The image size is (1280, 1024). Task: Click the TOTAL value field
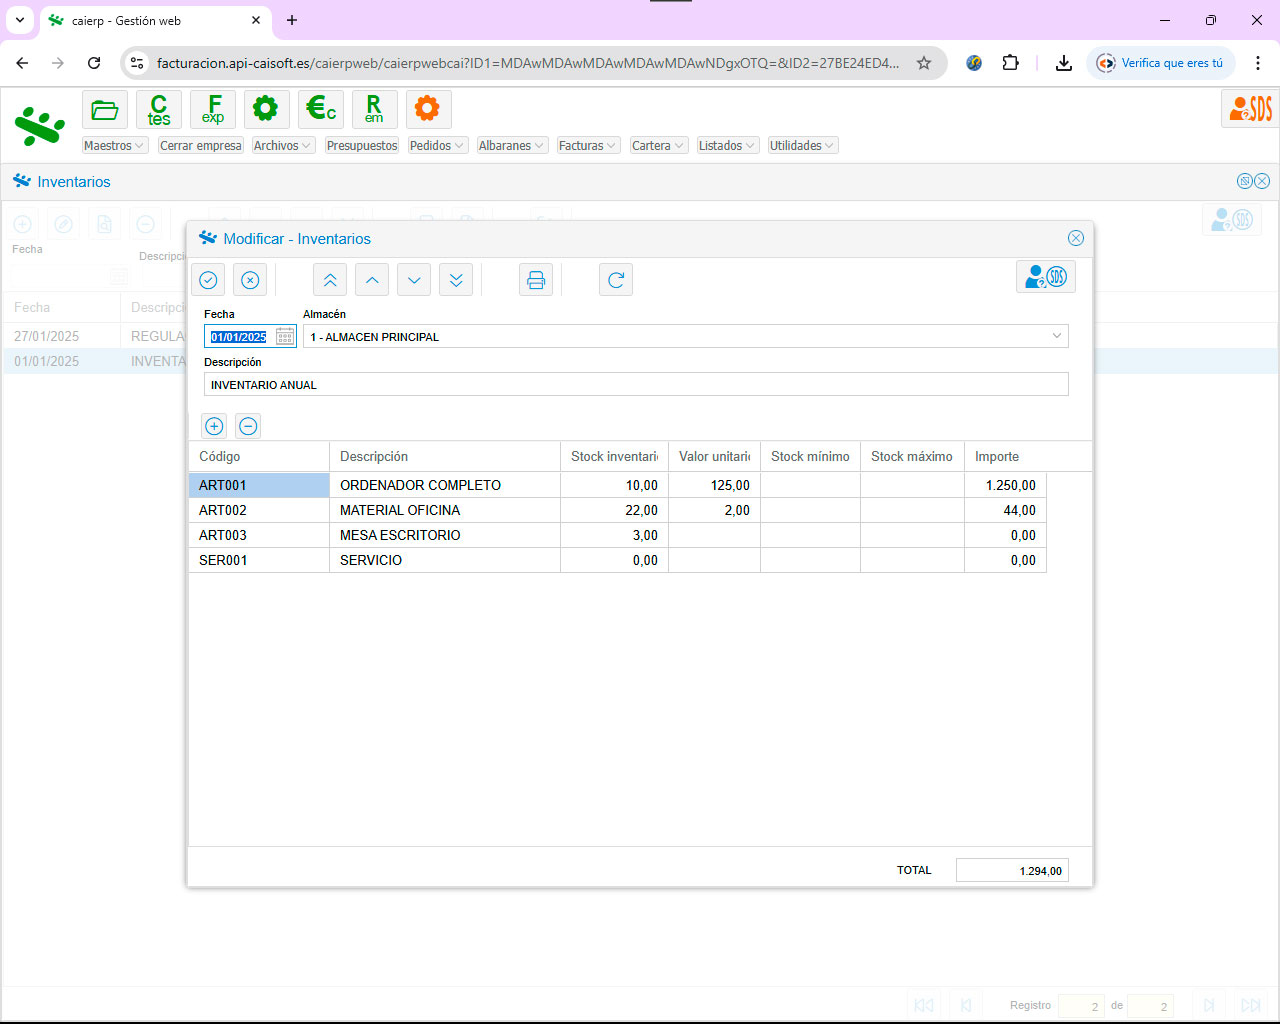click(x=1012, y=871)
